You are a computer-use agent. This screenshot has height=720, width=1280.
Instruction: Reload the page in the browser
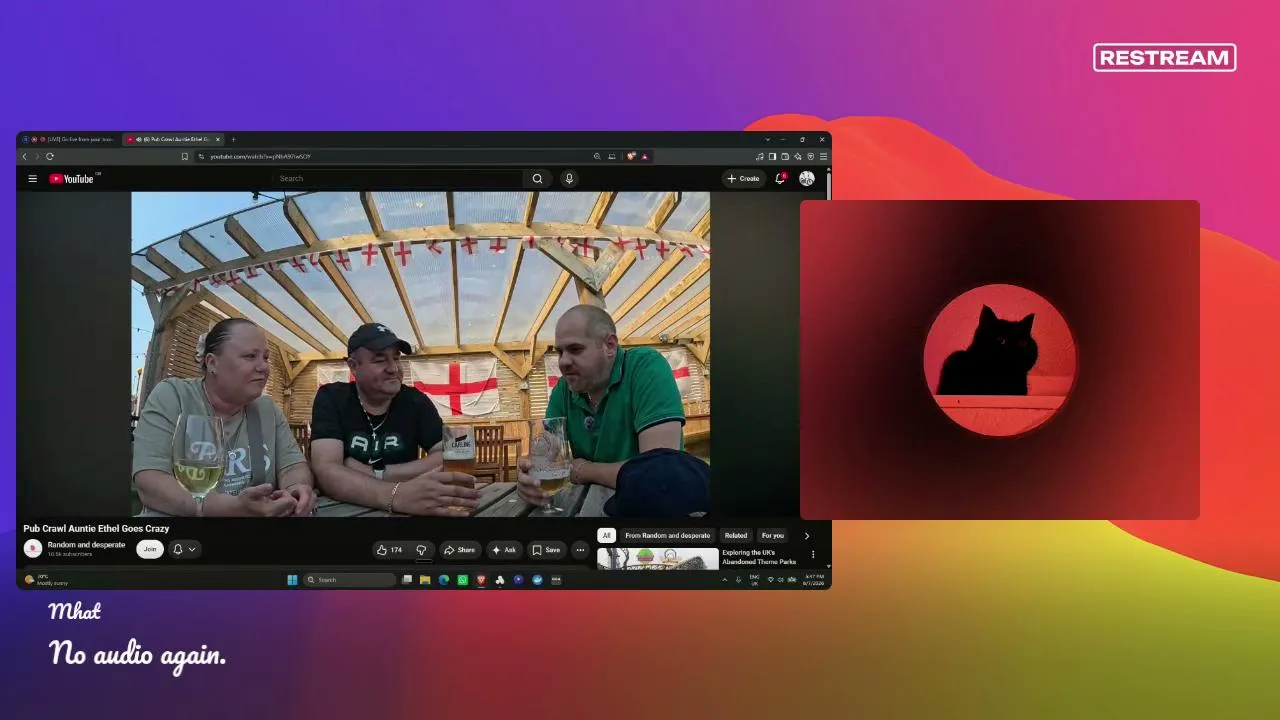pyautogui.click(x=49, y=156)
